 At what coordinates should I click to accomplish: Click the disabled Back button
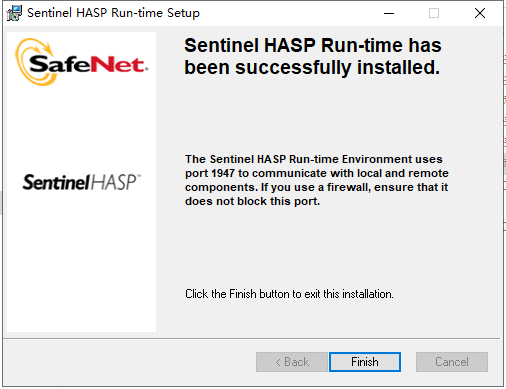(x=292, y=362)
